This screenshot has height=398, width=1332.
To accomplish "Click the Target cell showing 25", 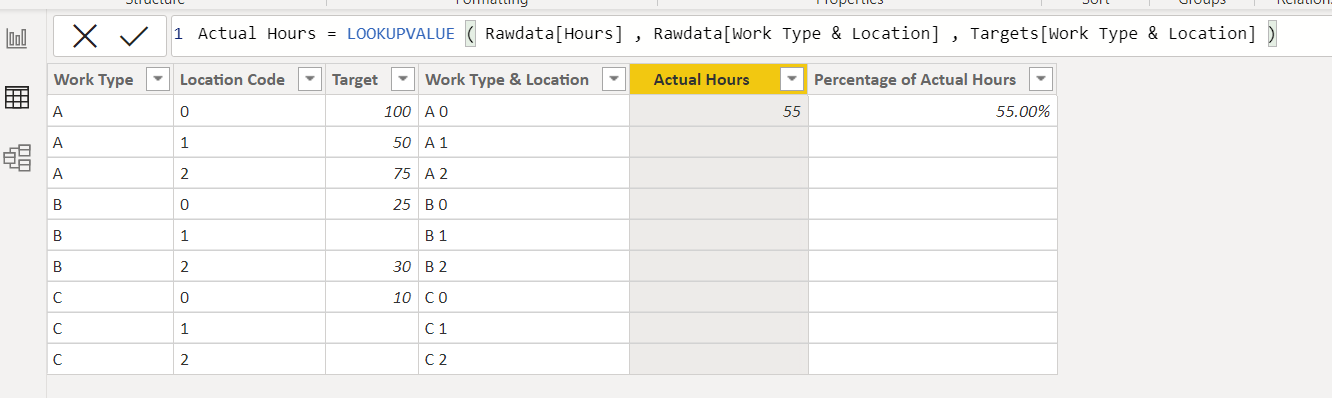I will 372,204.
